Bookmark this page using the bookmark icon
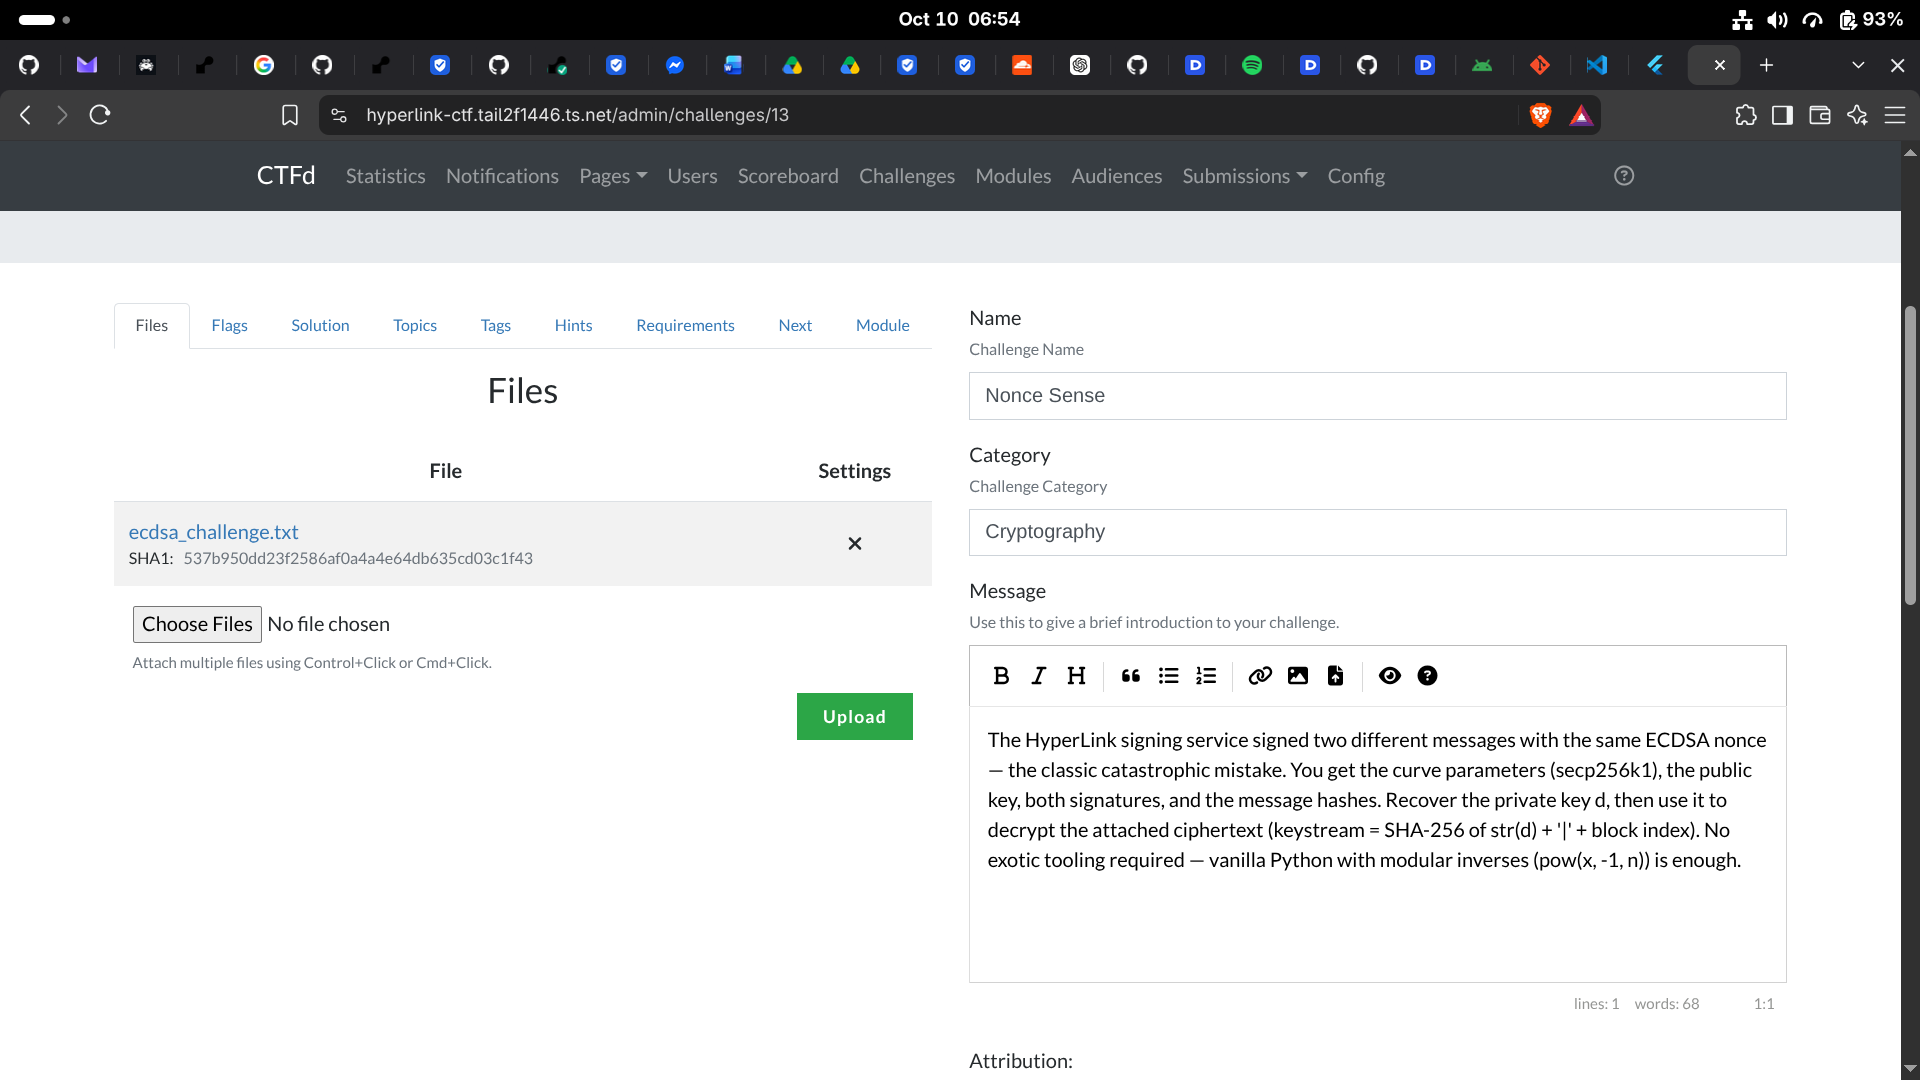Viewport: 1920px width, 1080px height. click(290, 115)
